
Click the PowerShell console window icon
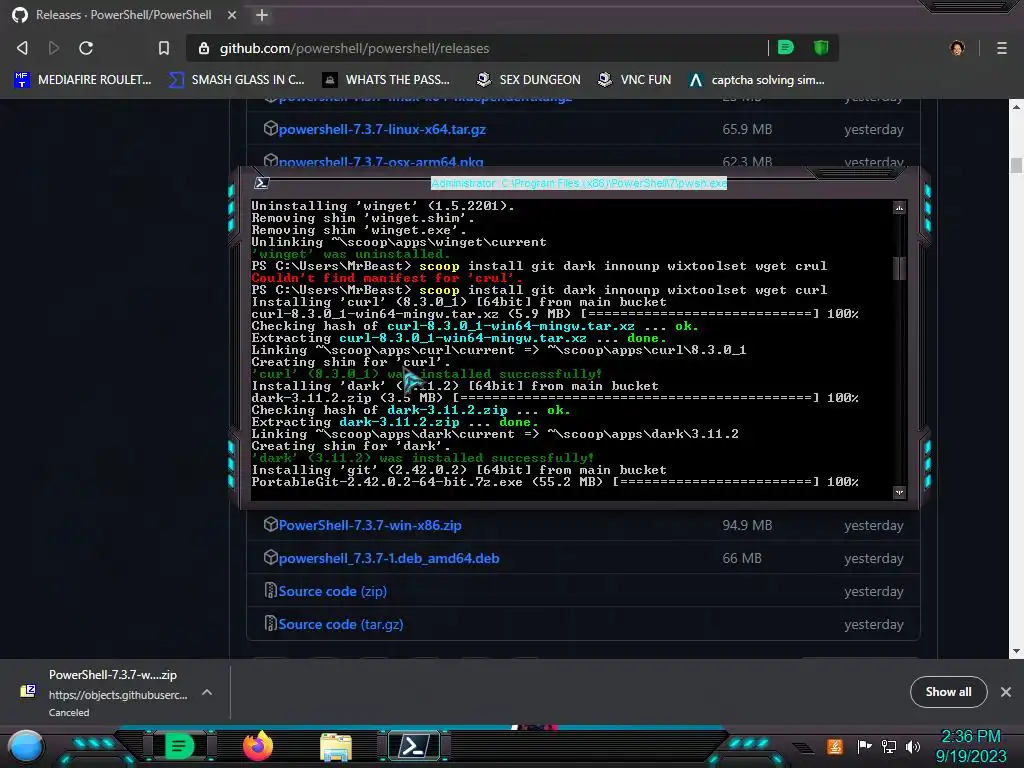click(262, 183)
